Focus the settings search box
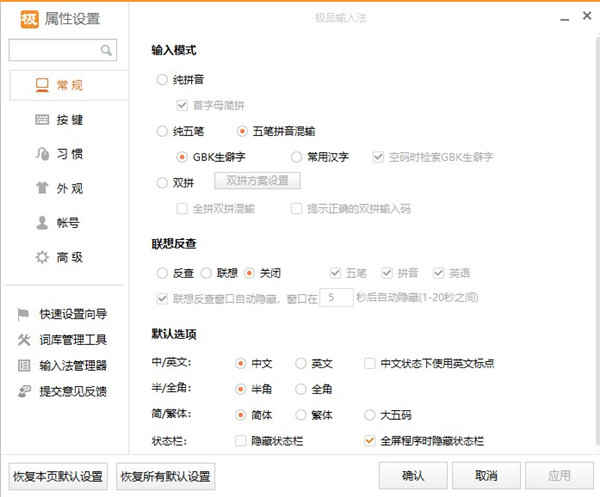 pos(63,50)
